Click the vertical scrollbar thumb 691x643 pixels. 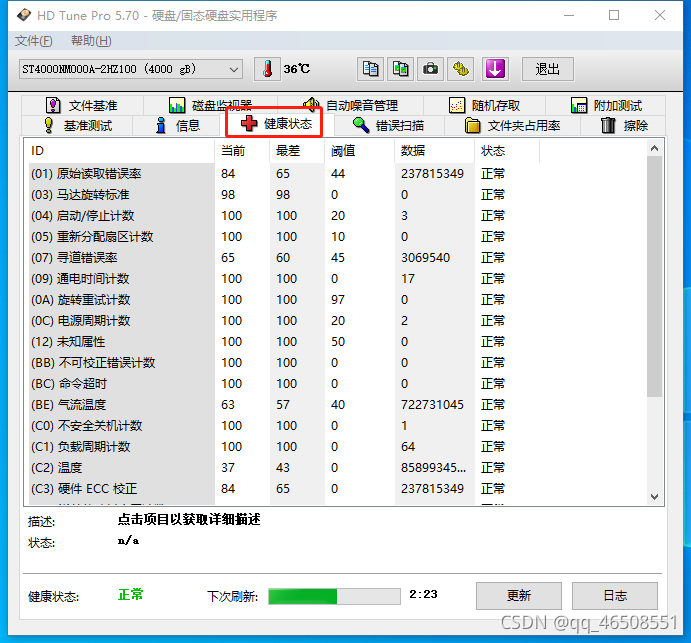(x=654, y=276)
